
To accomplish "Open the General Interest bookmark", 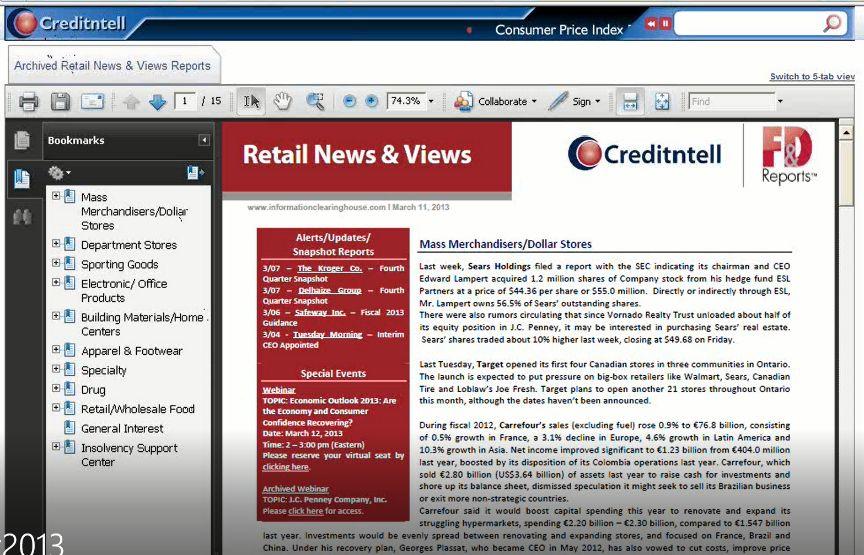I will (122, 429).
